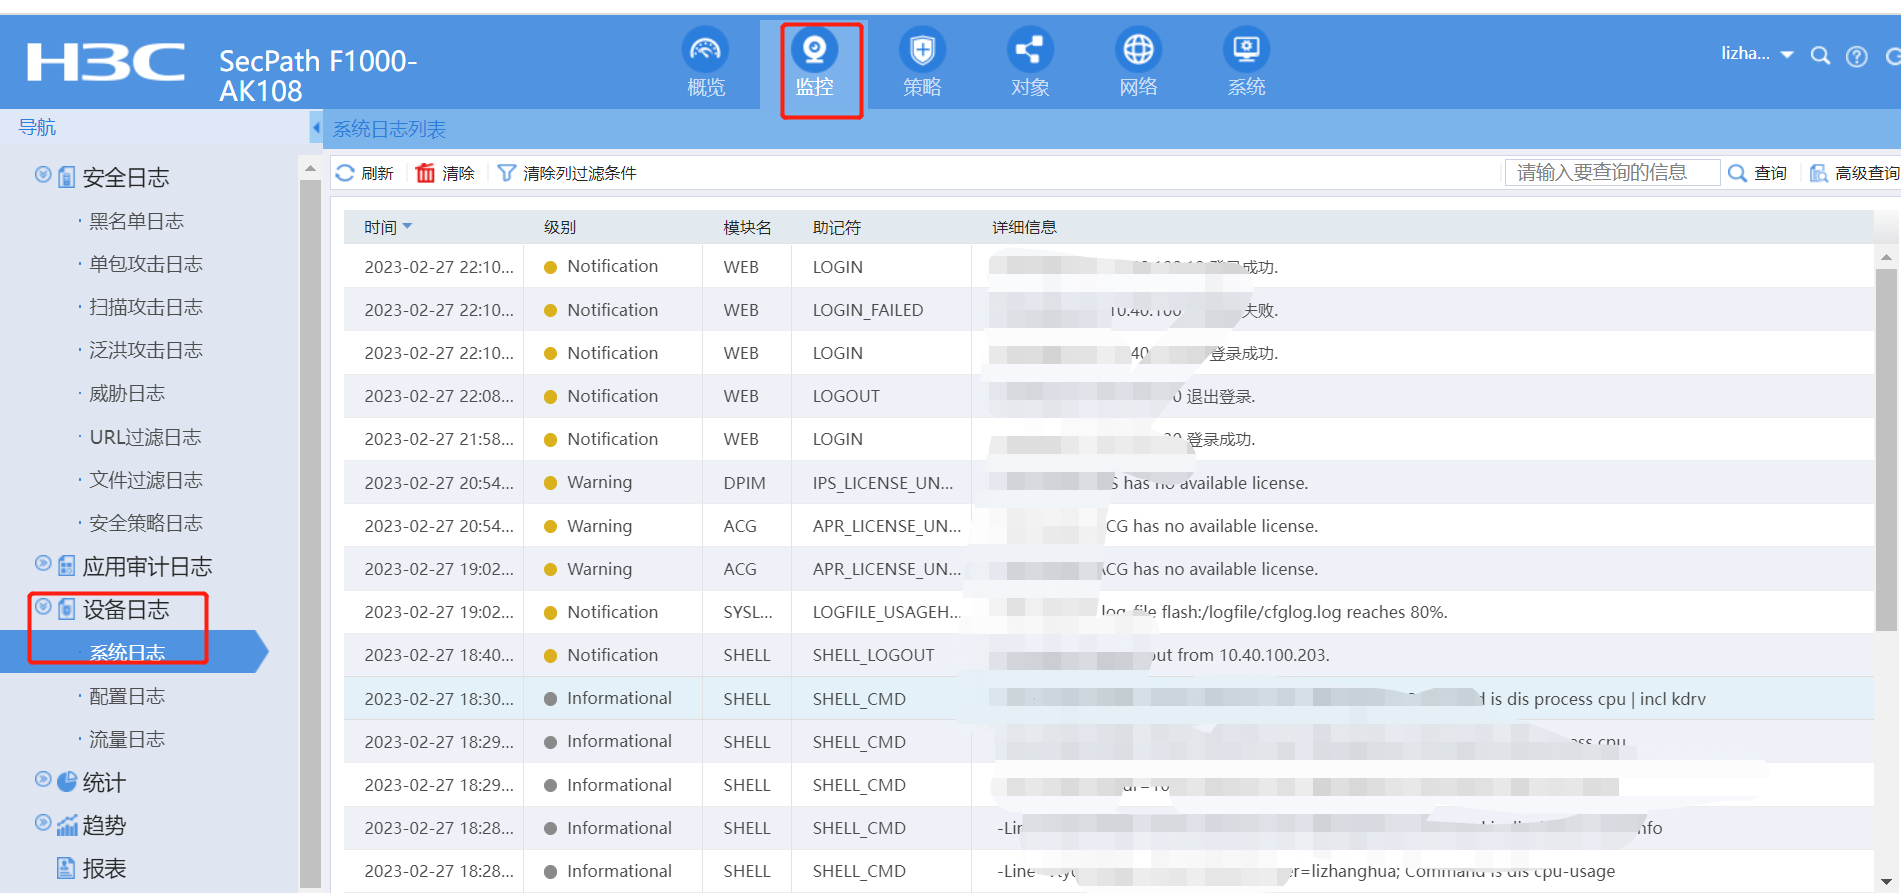
Task: Click the search query input field
Action: pos(1611,173)
